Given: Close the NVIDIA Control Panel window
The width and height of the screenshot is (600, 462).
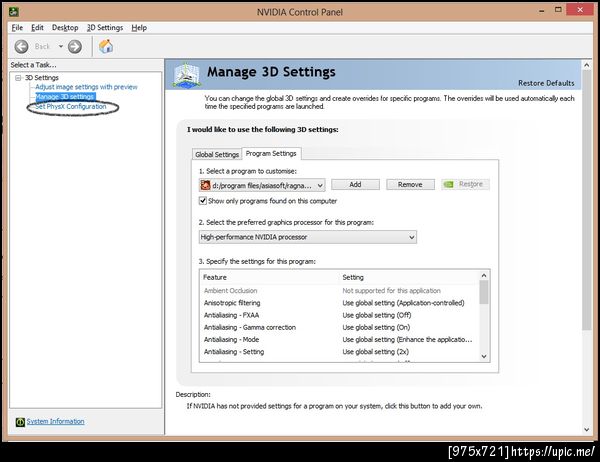Looking at the screenshot, I should 580,10.
